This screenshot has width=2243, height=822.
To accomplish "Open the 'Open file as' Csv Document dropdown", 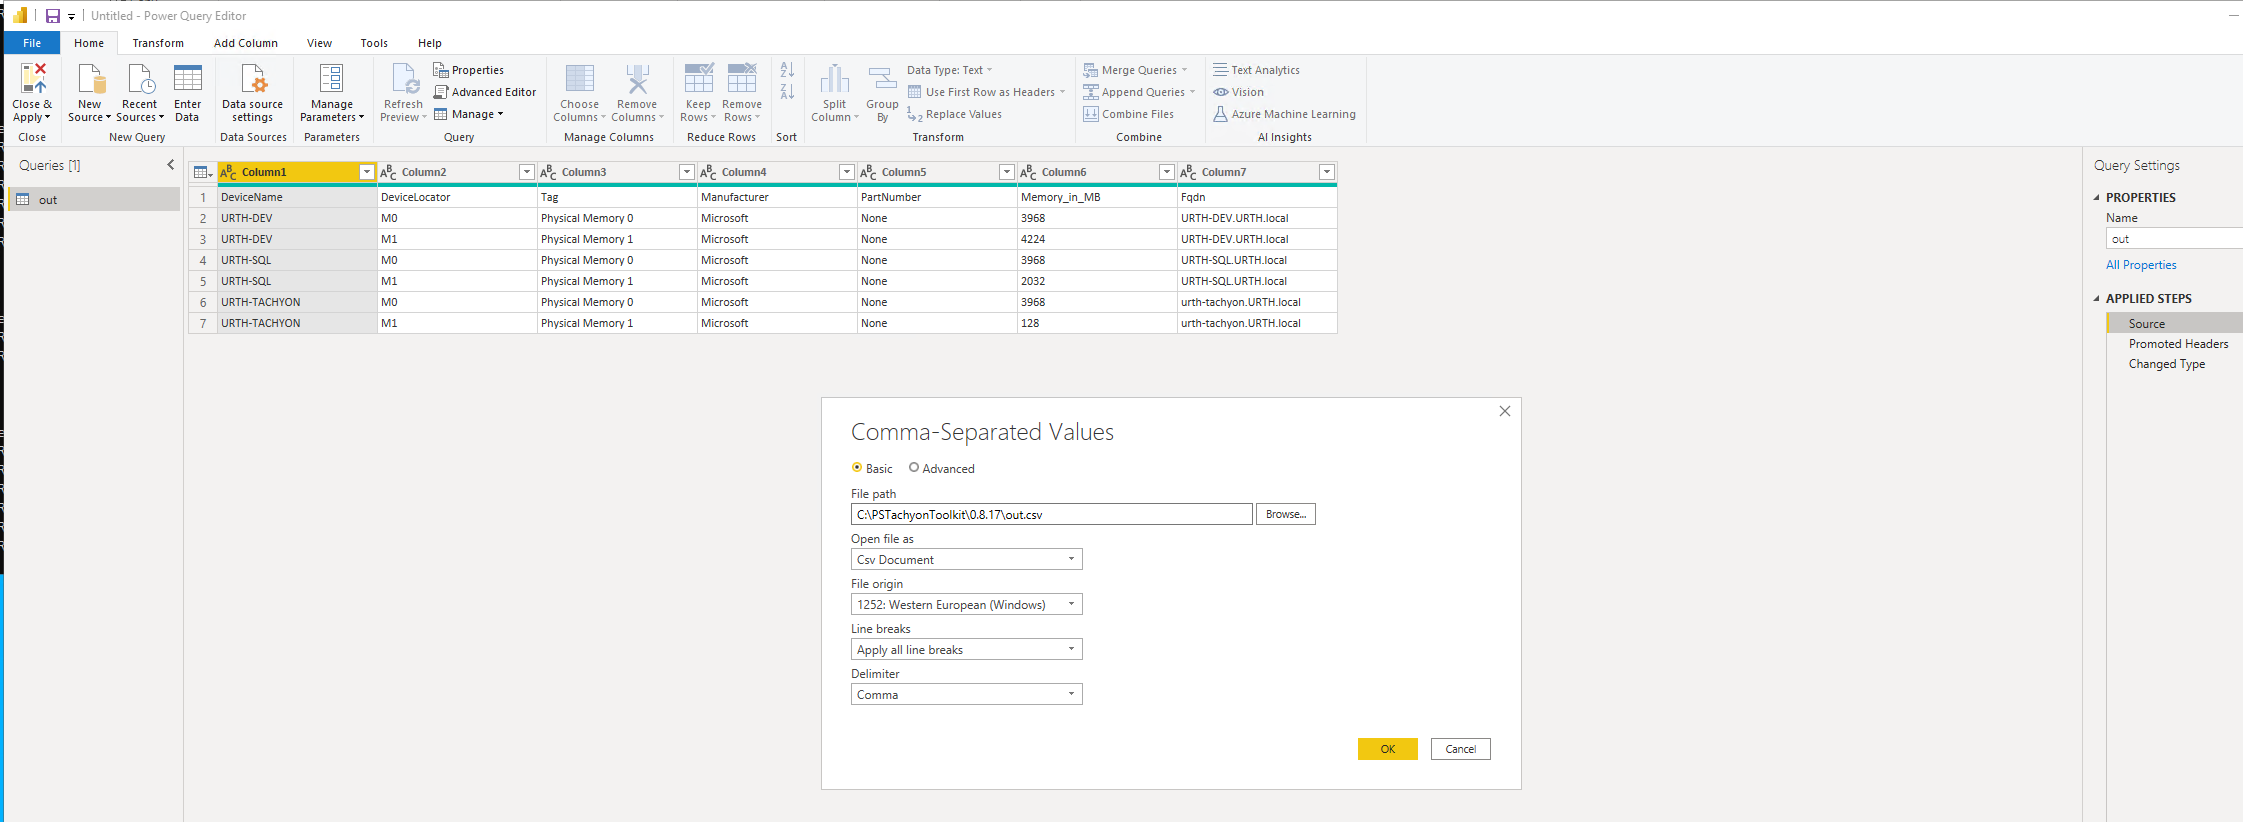I will tap(967, 559).
